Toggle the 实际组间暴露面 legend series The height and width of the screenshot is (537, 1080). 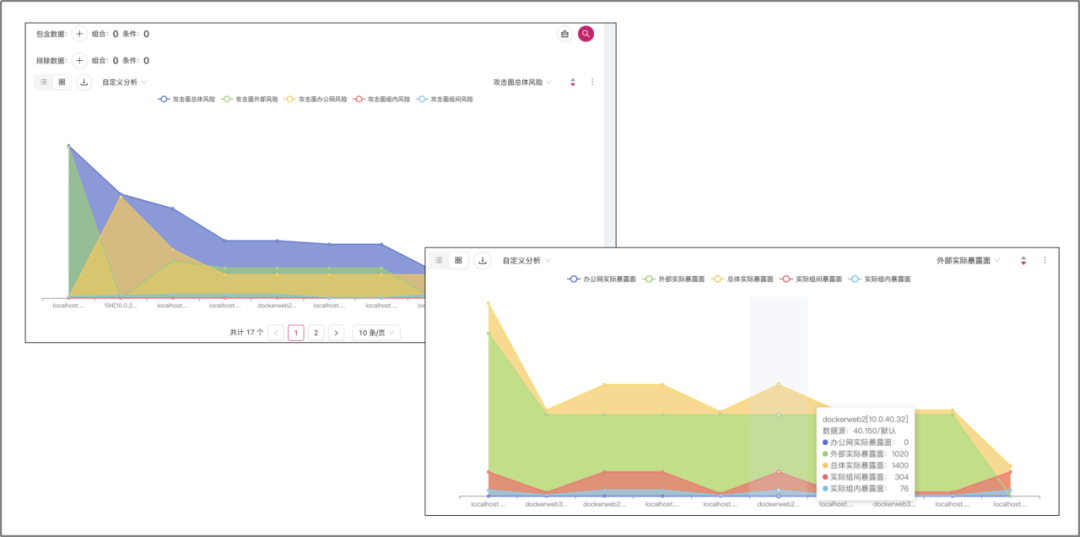pyautogui.click(x=810, y=280)
